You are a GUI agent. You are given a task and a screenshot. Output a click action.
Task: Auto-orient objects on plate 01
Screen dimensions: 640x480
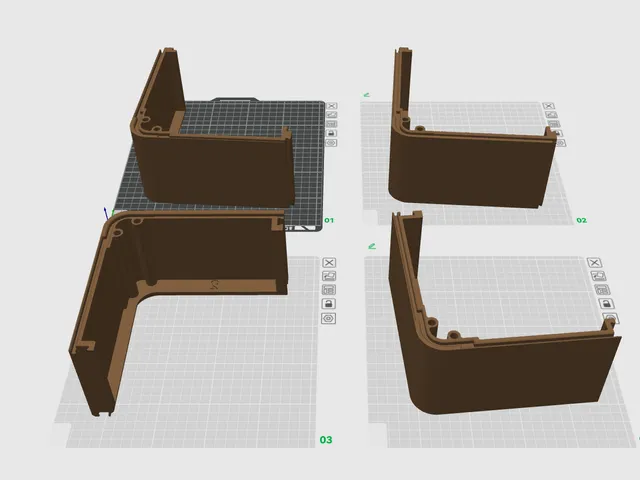coord(331,115)
